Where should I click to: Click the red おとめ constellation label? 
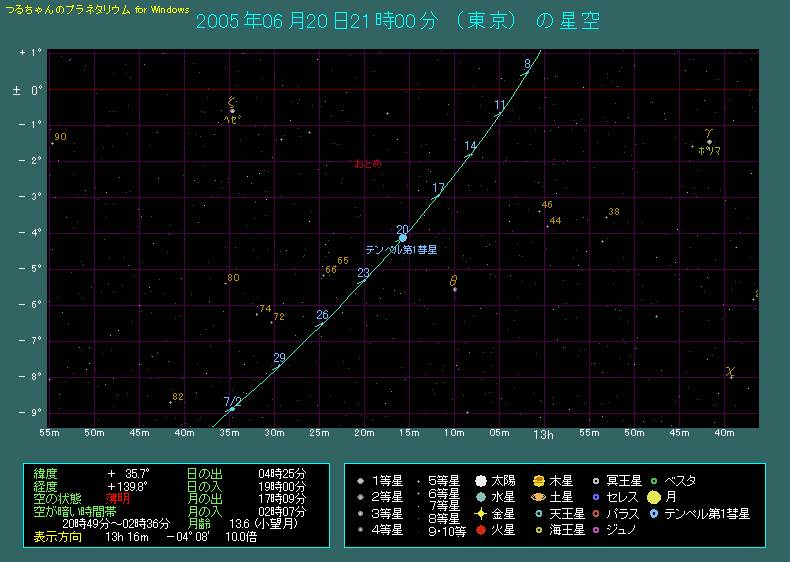pyautogui.click(x=367, y=163)
